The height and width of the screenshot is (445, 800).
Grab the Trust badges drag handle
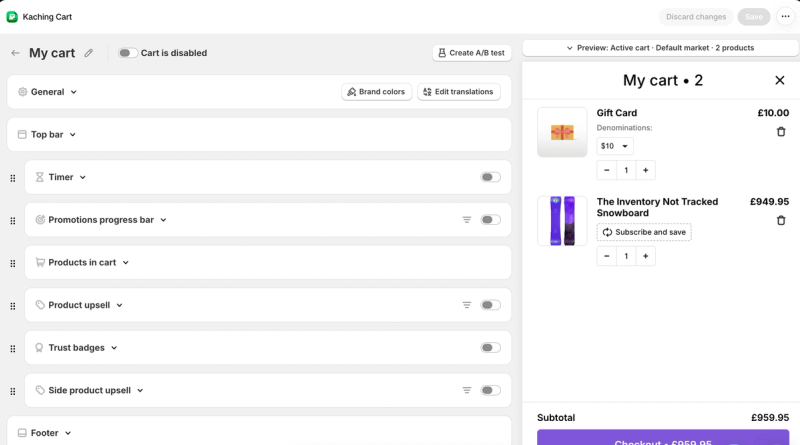coord(13,349)
